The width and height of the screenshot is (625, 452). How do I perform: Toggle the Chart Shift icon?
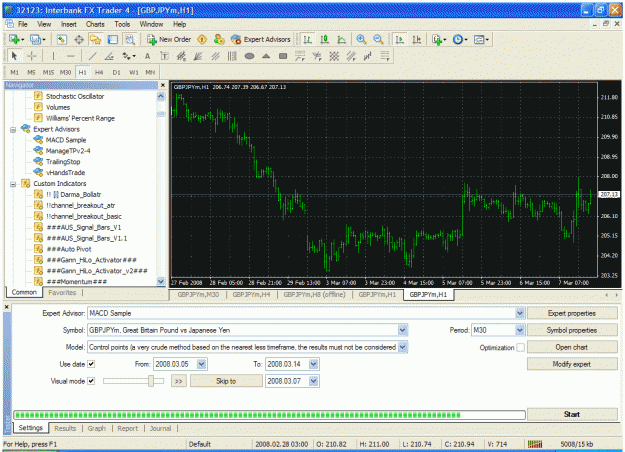pos(416,39)
